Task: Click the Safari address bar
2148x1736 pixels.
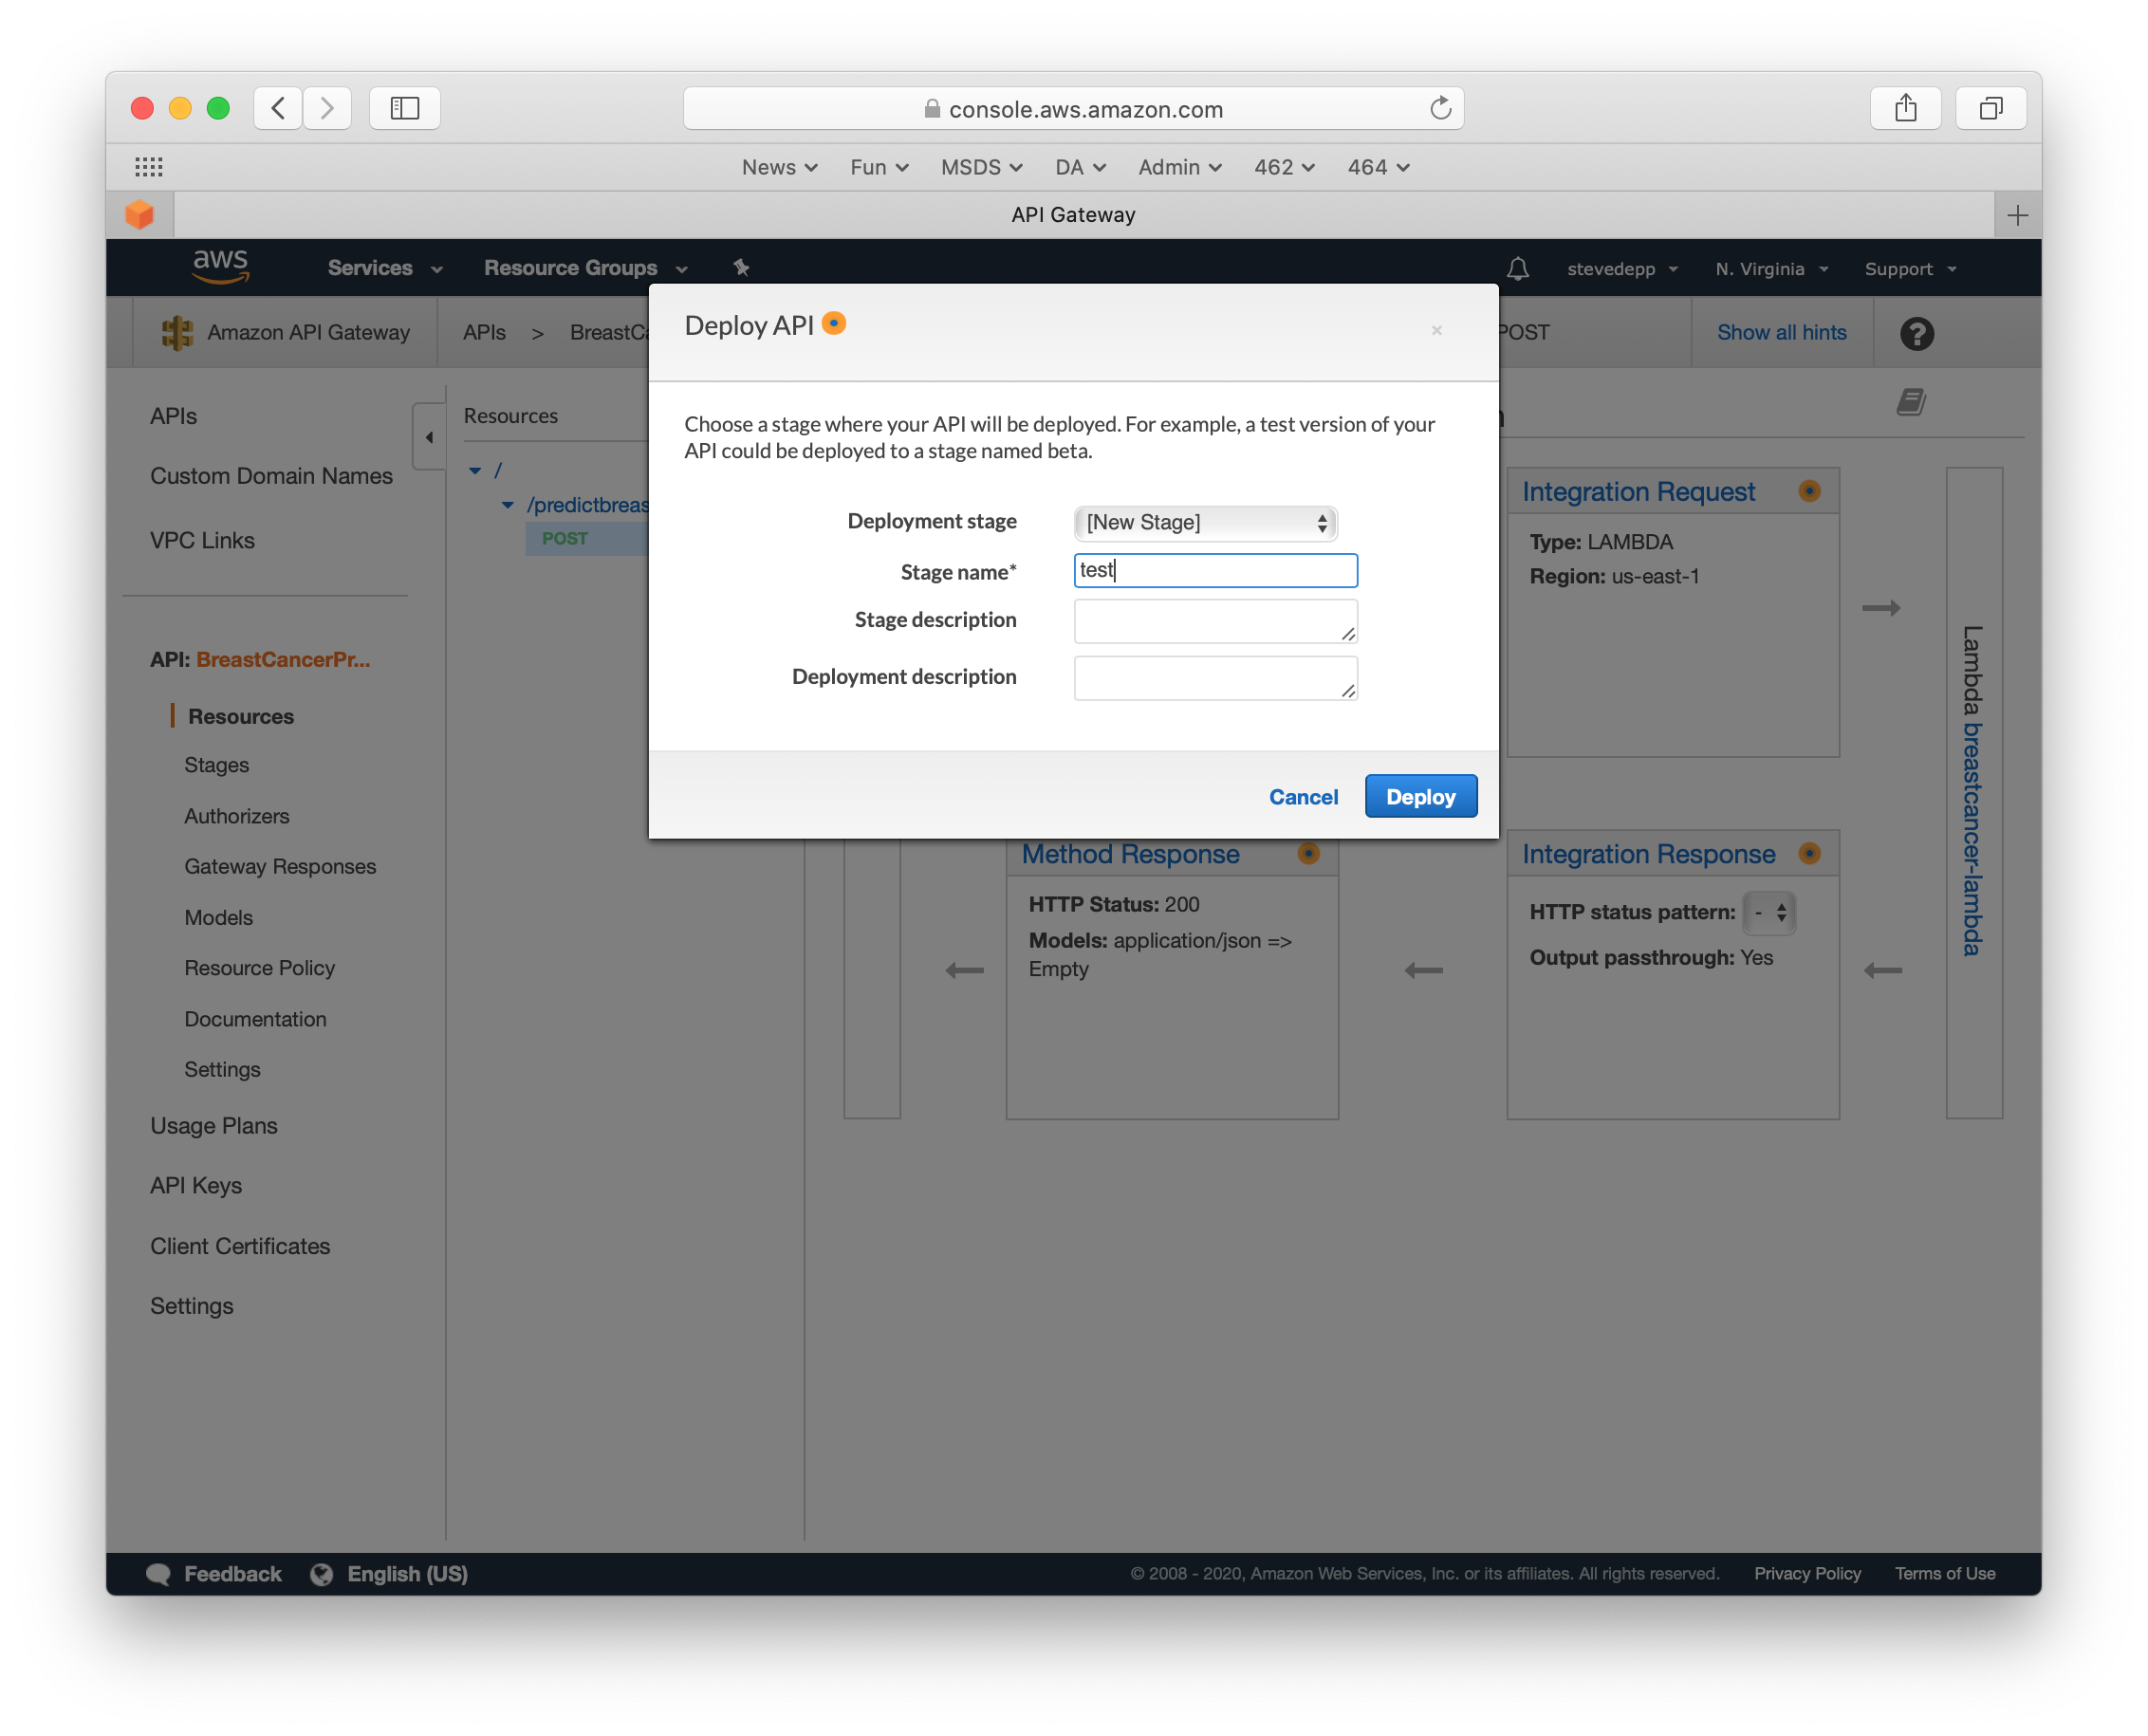Action: coord(1073,108)
